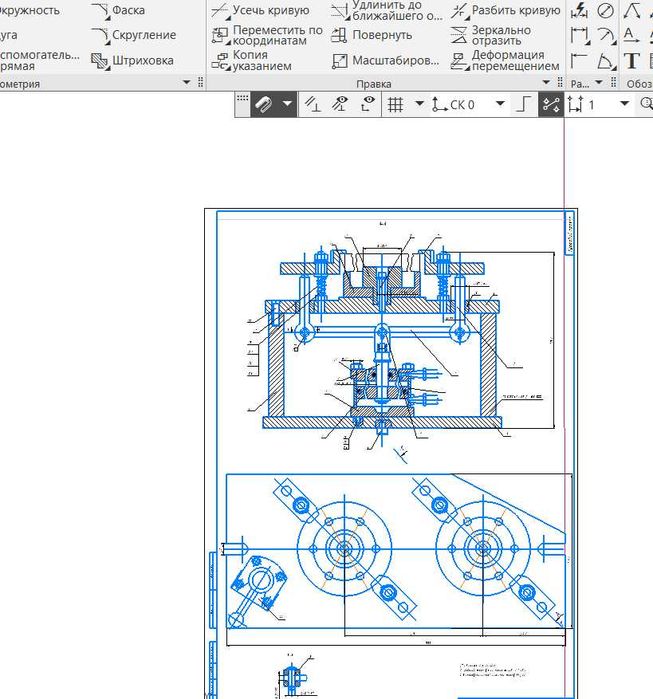Choose the radial dimension arc tool
This screenshot has width=653, height=699.
click(x=605, y=35)
